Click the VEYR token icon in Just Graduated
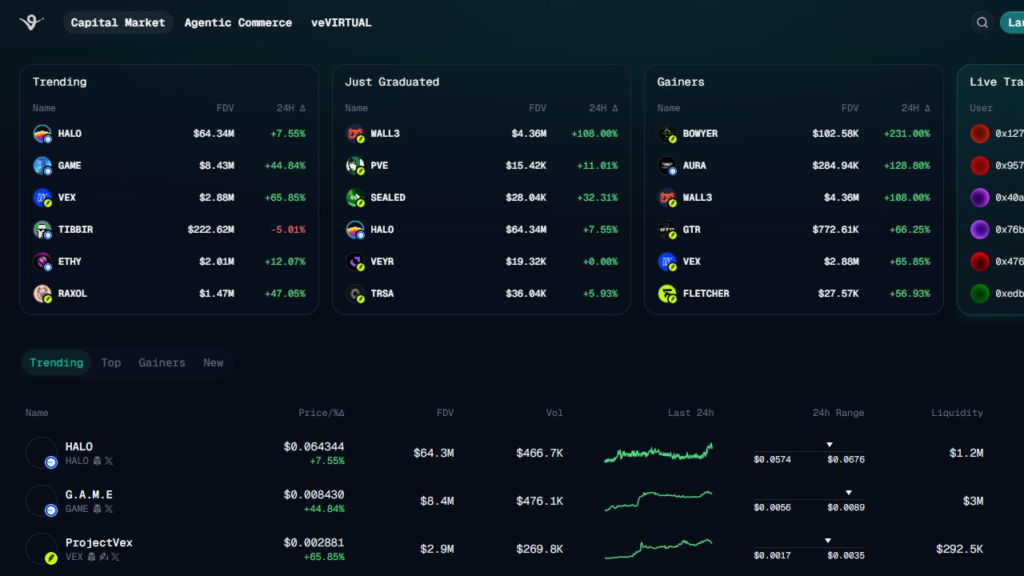Viewport: 1024px width, 576px height. 355,261
